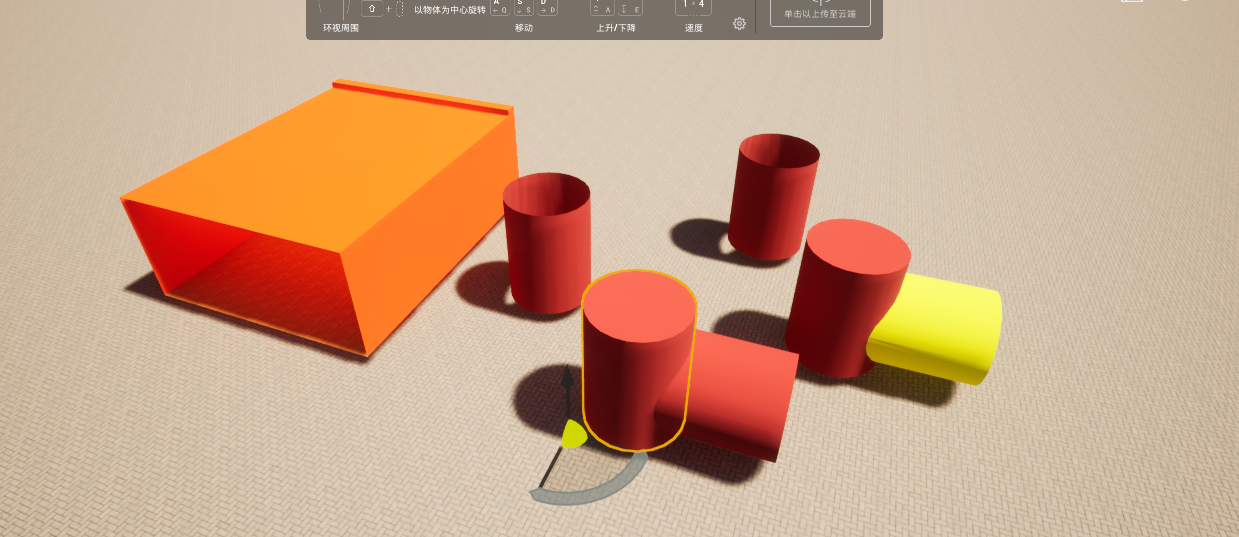
Task: Click the upload to cloud button
Action: coord(820,11)
